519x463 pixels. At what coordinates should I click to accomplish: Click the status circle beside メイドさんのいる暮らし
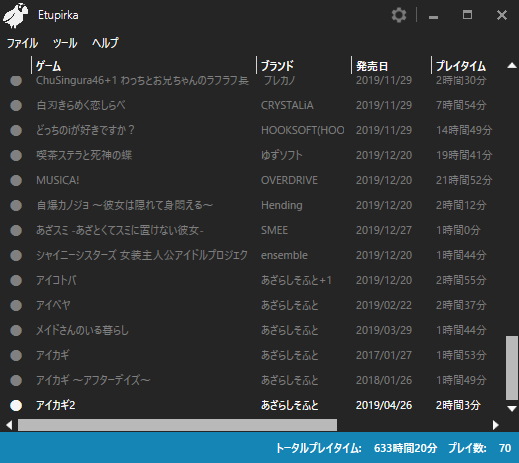coord(16,330)
